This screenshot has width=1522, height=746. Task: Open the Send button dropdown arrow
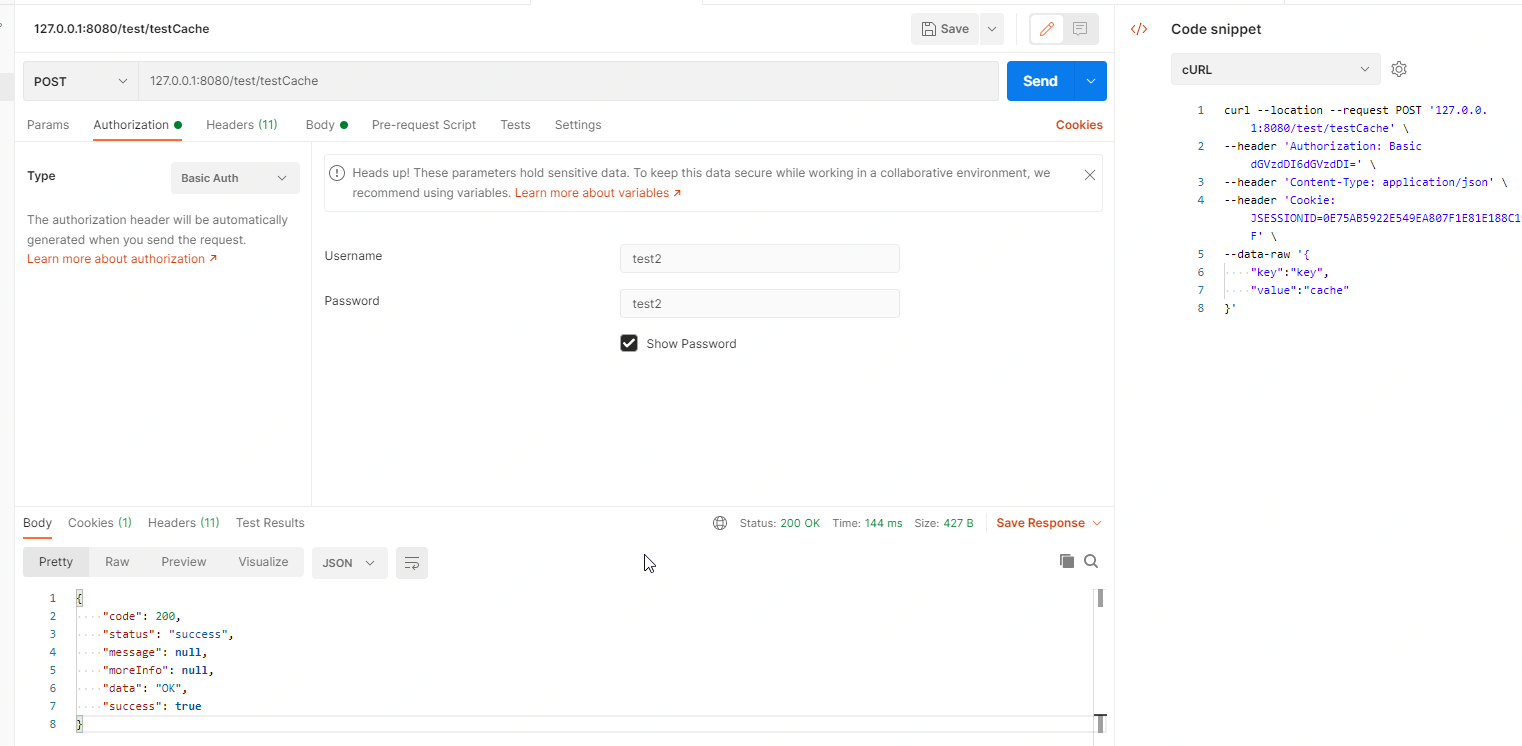point(1090,81)
